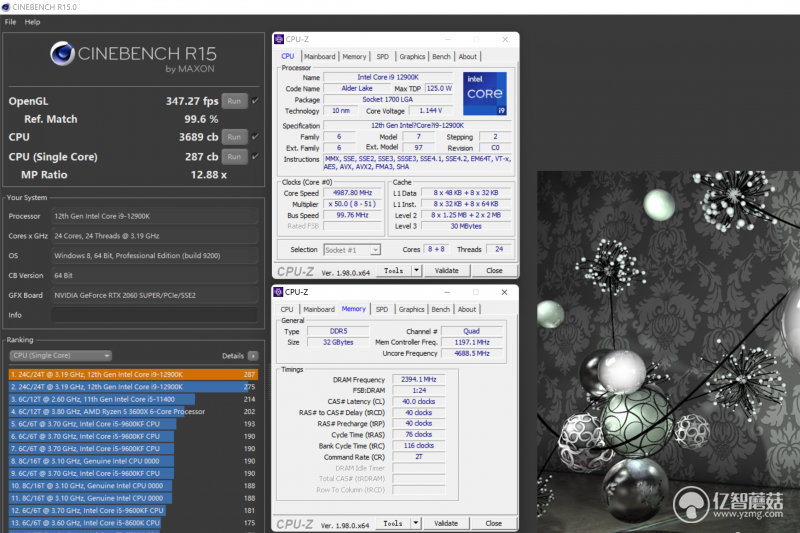
Task: Open Bench tab in upper CPU-Z window
Action: 441,57
